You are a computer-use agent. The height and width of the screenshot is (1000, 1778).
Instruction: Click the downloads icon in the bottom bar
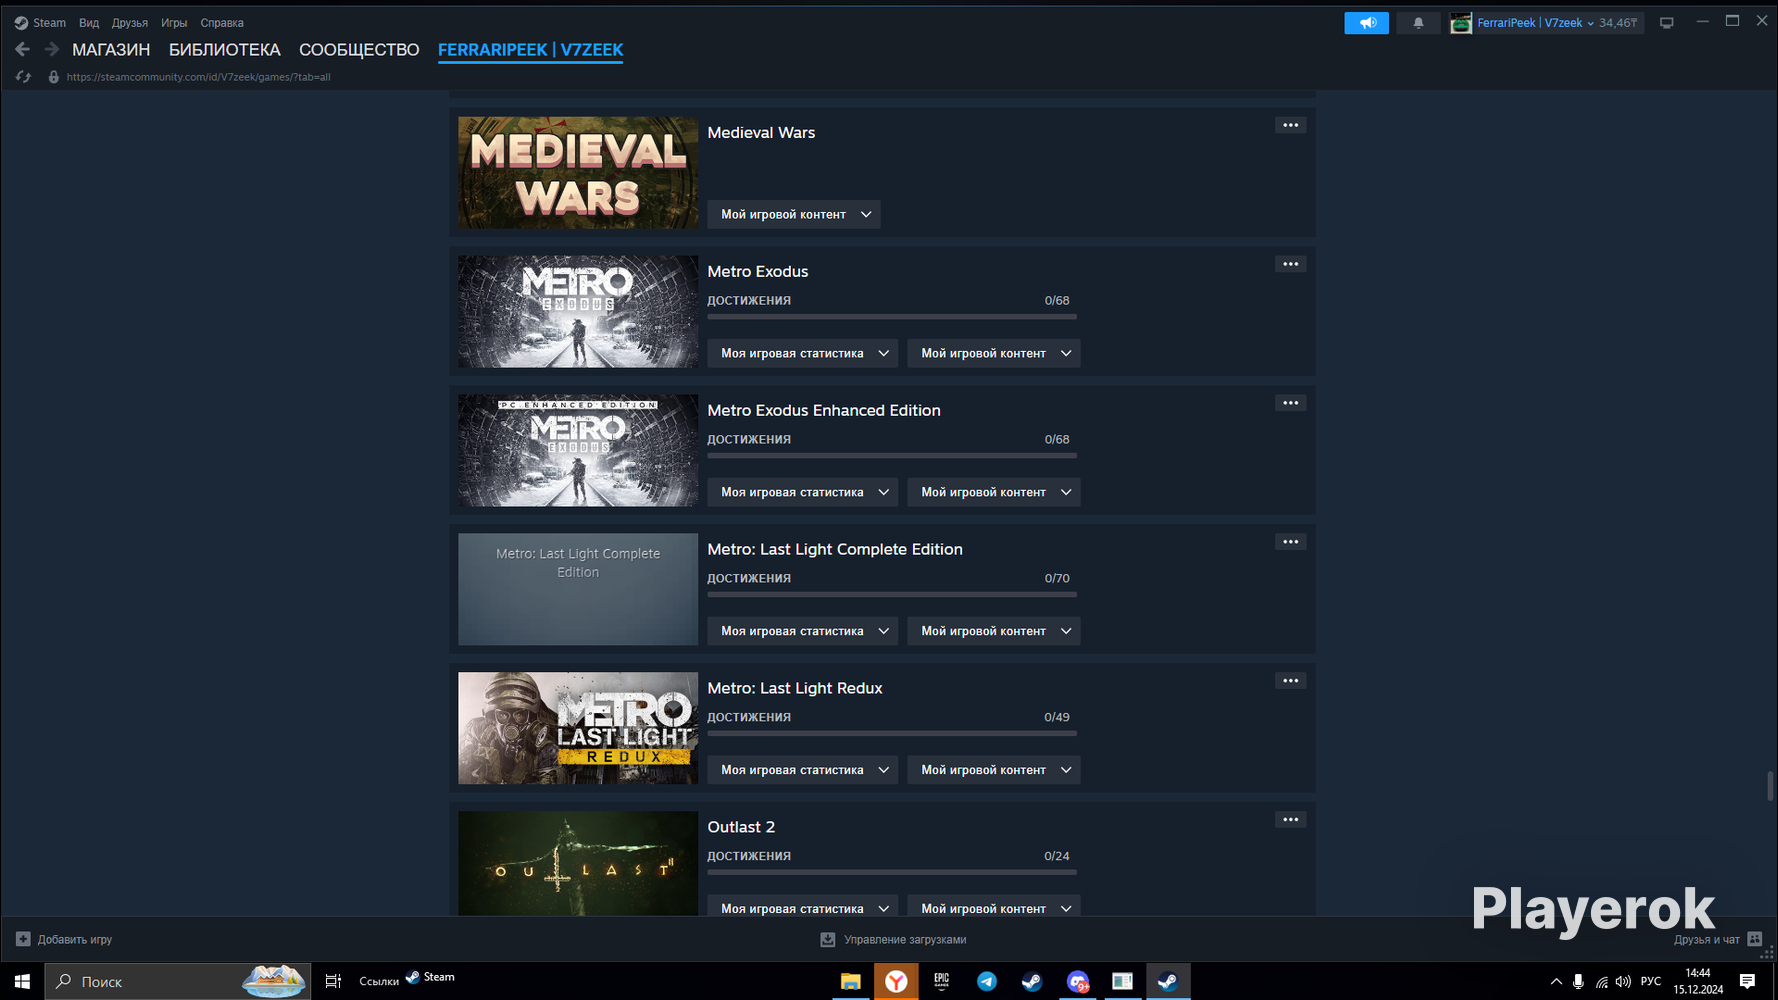tap(828, 940)
